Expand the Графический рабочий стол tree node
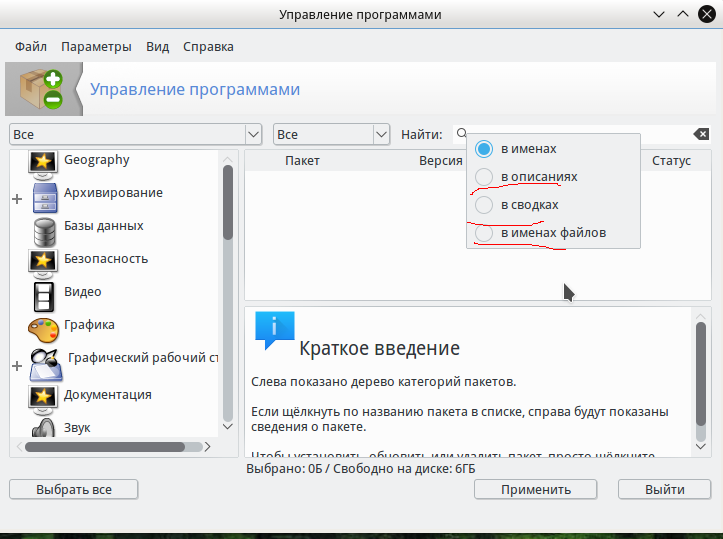This screenshot has width=723, height=539. (x=17, y=366)
